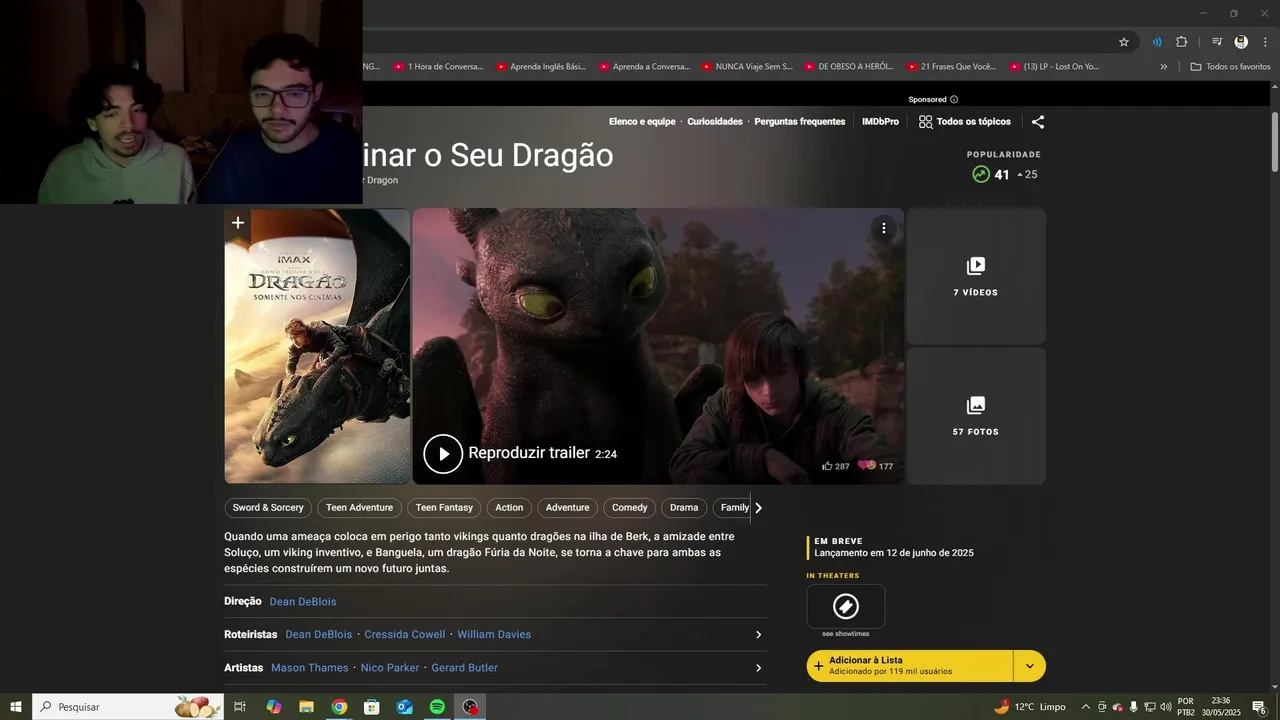This screenshot has width=1280, height=720.
Task: Open the trailer three-dot options menu
Action: point(884,228)
